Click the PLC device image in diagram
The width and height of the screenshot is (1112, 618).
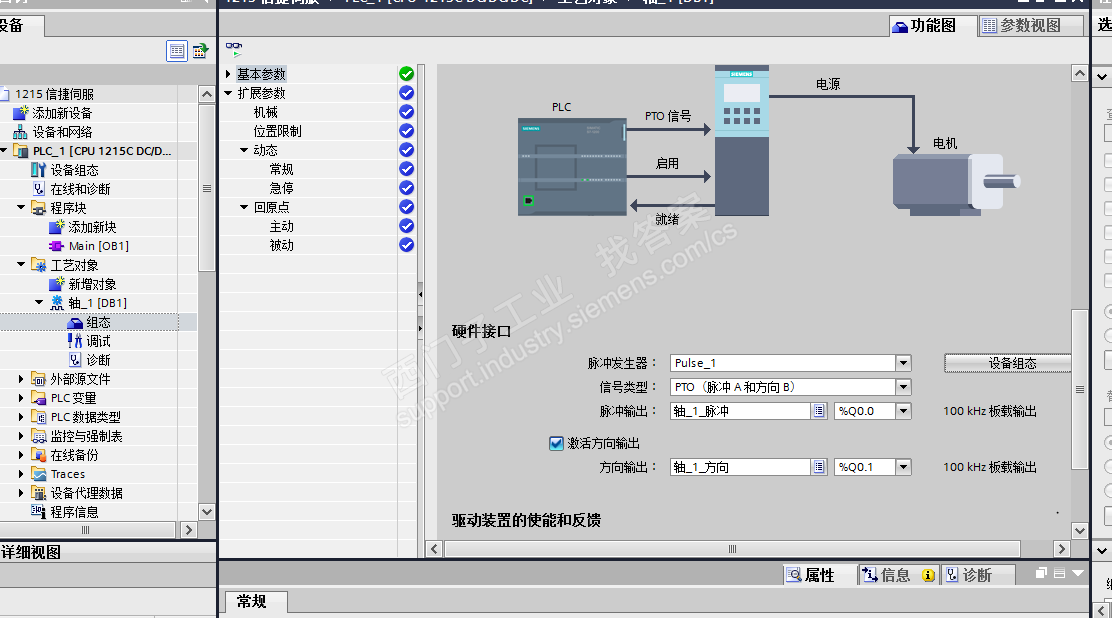[x=572, y=167]
